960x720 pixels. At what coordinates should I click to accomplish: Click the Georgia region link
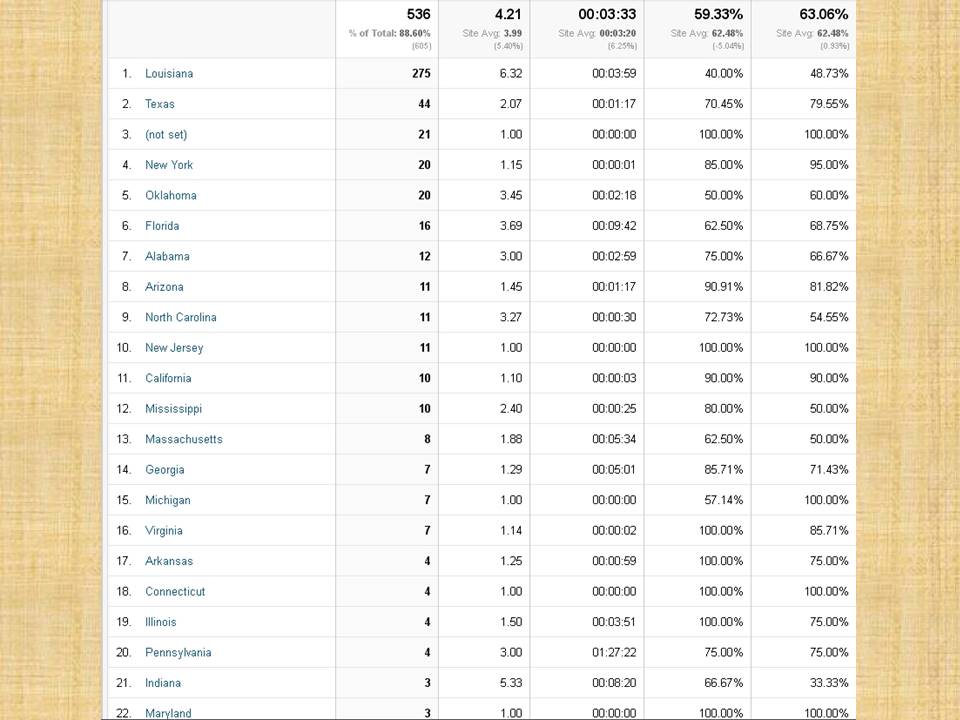165,470
